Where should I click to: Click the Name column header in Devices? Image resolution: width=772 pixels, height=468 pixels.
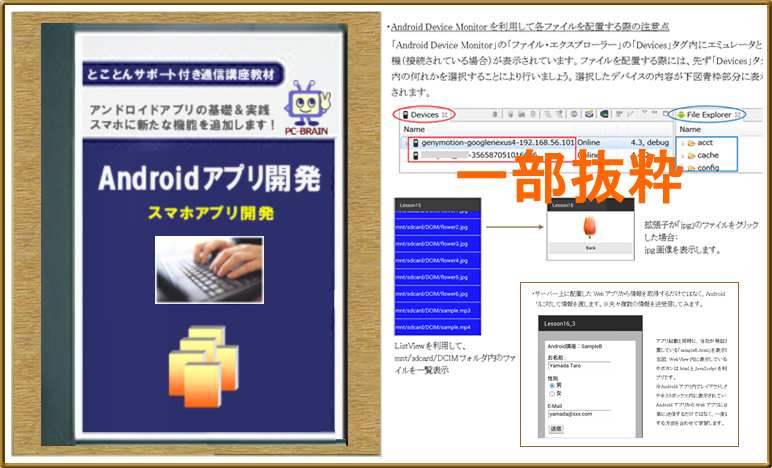(414, 129)
